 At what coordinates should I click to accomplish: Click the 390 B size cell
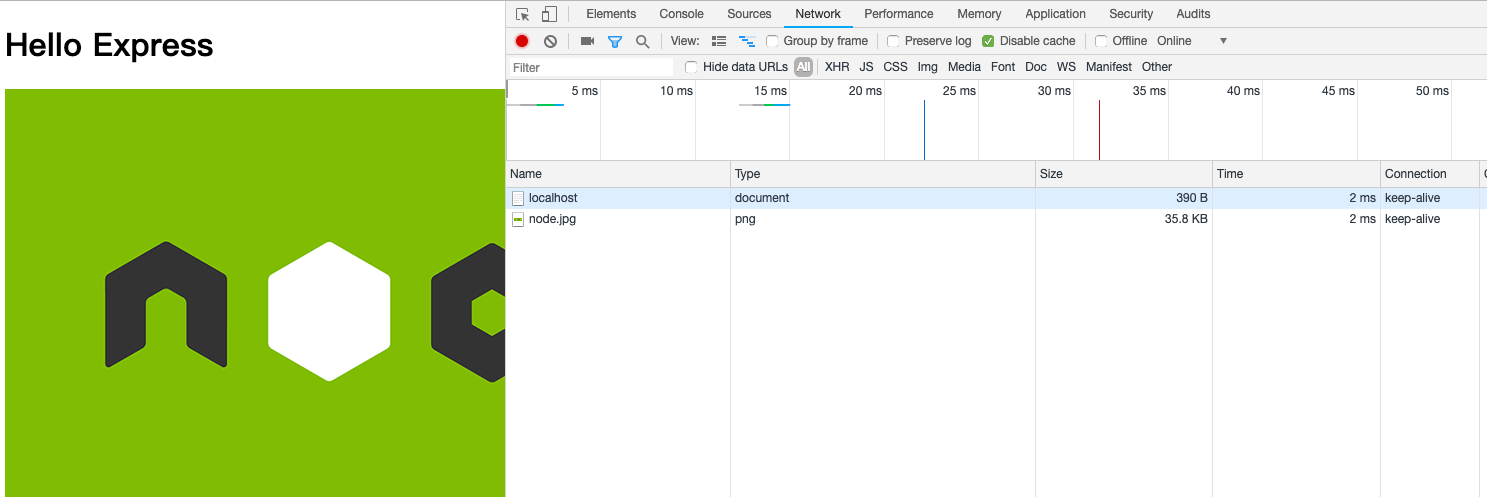point(1124,198)
